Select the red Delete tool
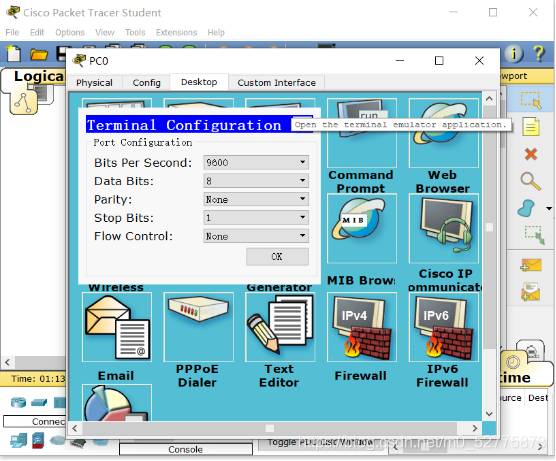556x461 pixels. click(530, 154)
